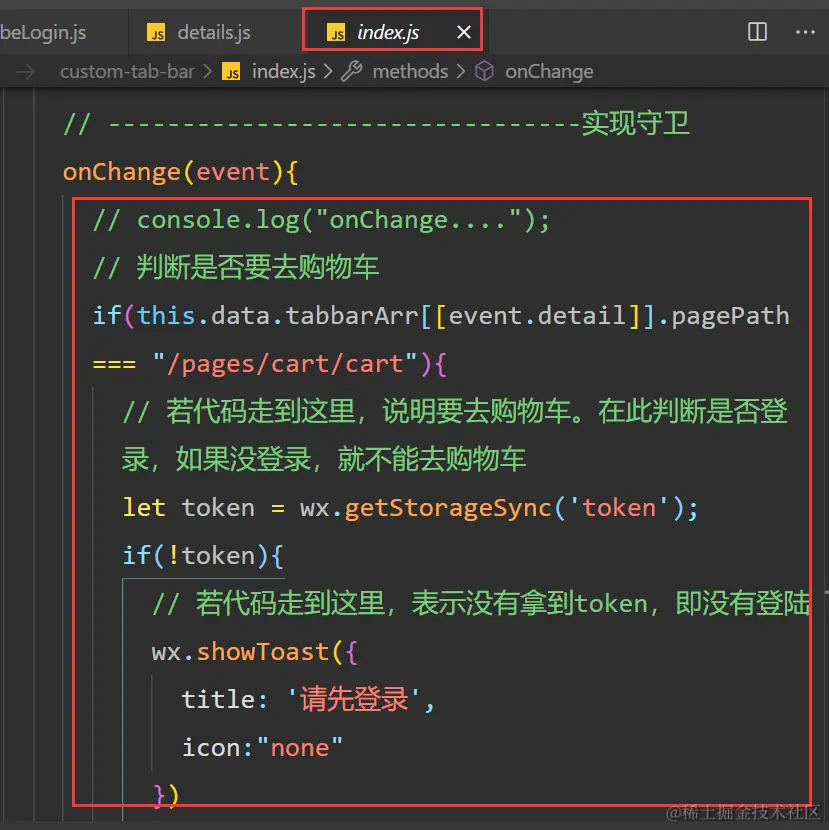Screen dimensions: 829x830
Task: Click the 实现守卫 comment header line
Action: pyautogui.click(x=376, y=124)
